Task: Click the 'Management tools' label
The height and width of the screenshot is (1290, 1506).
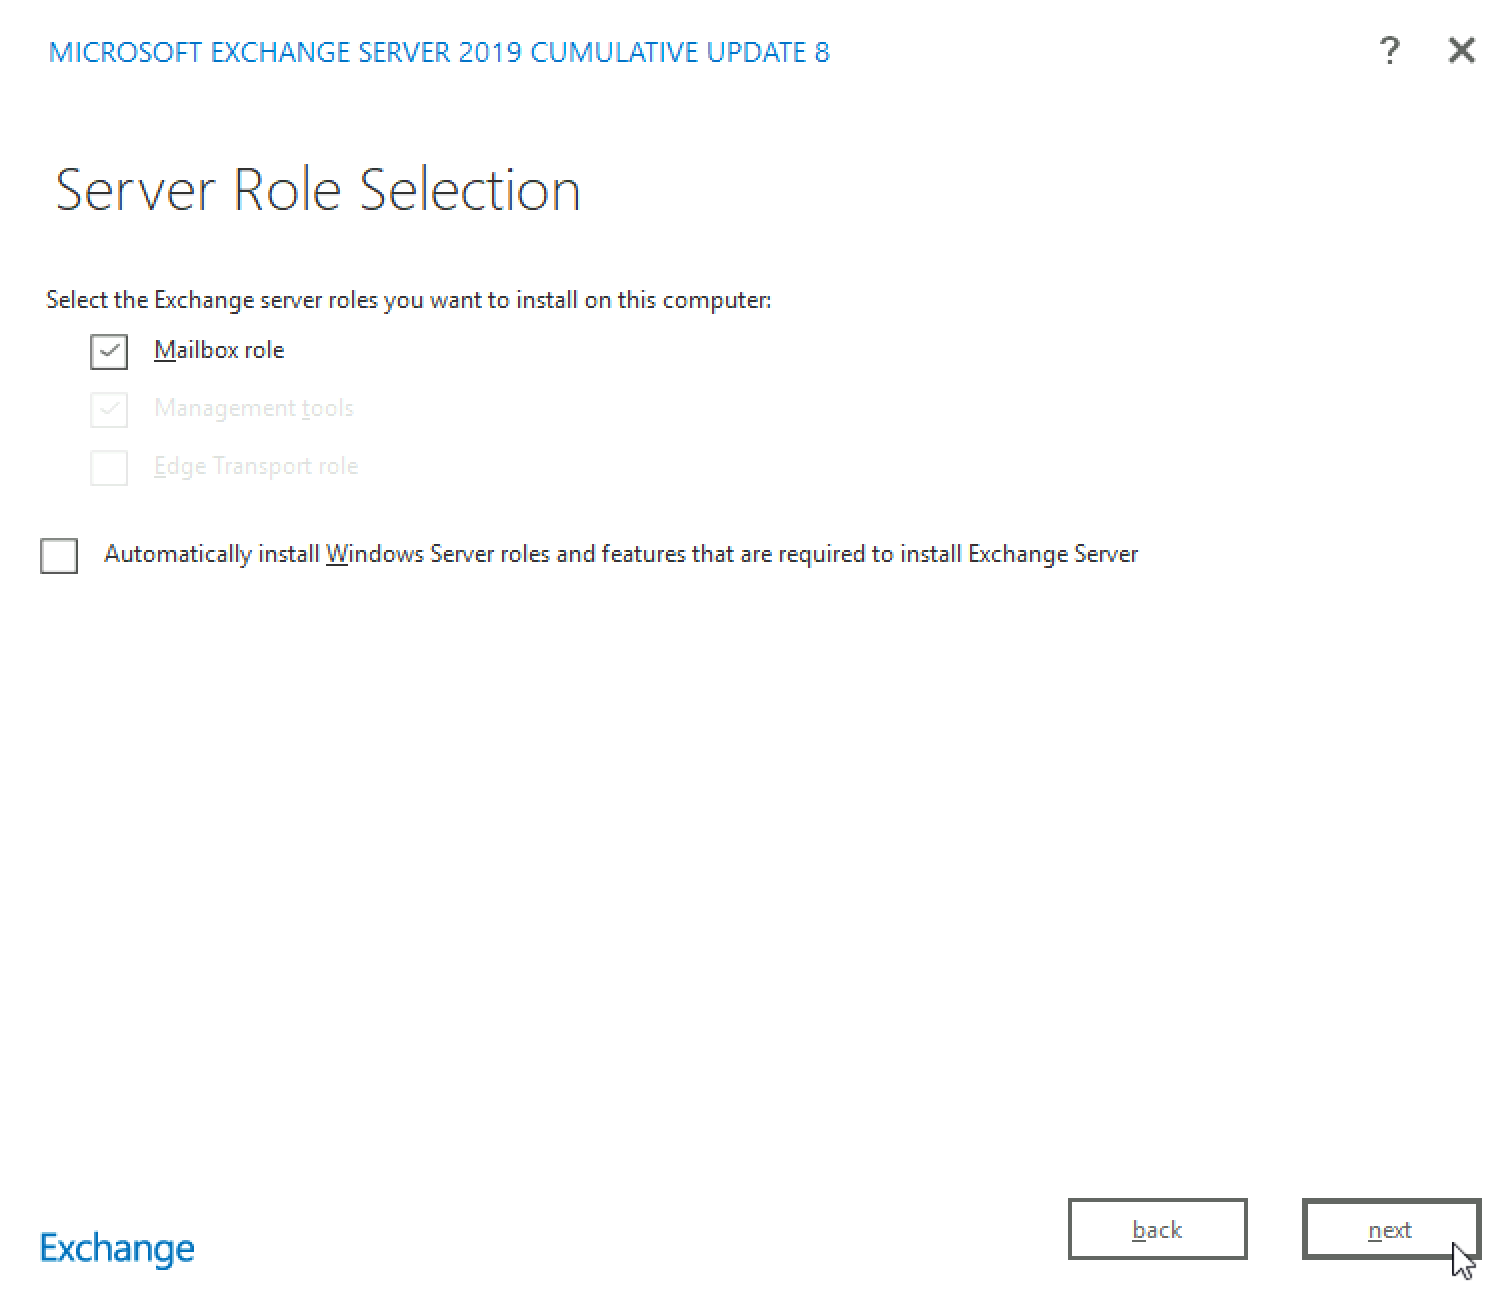Action: click(254, 408)
